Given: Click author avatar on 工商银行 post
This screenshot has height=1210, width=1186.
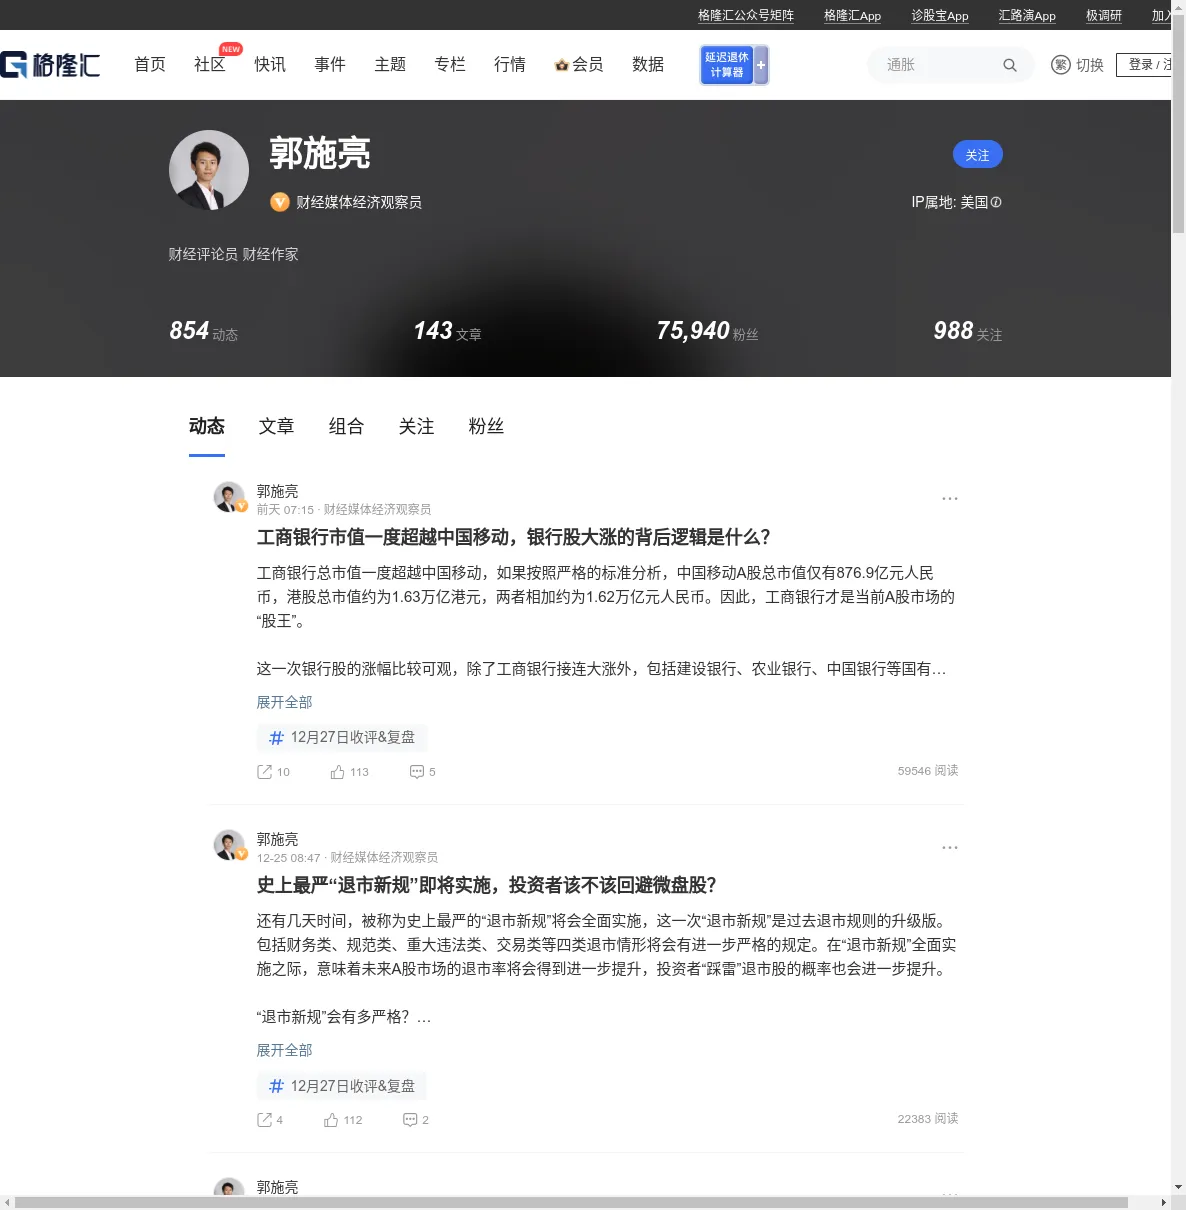Looking at the screenshot, I should tap(229, 497).
